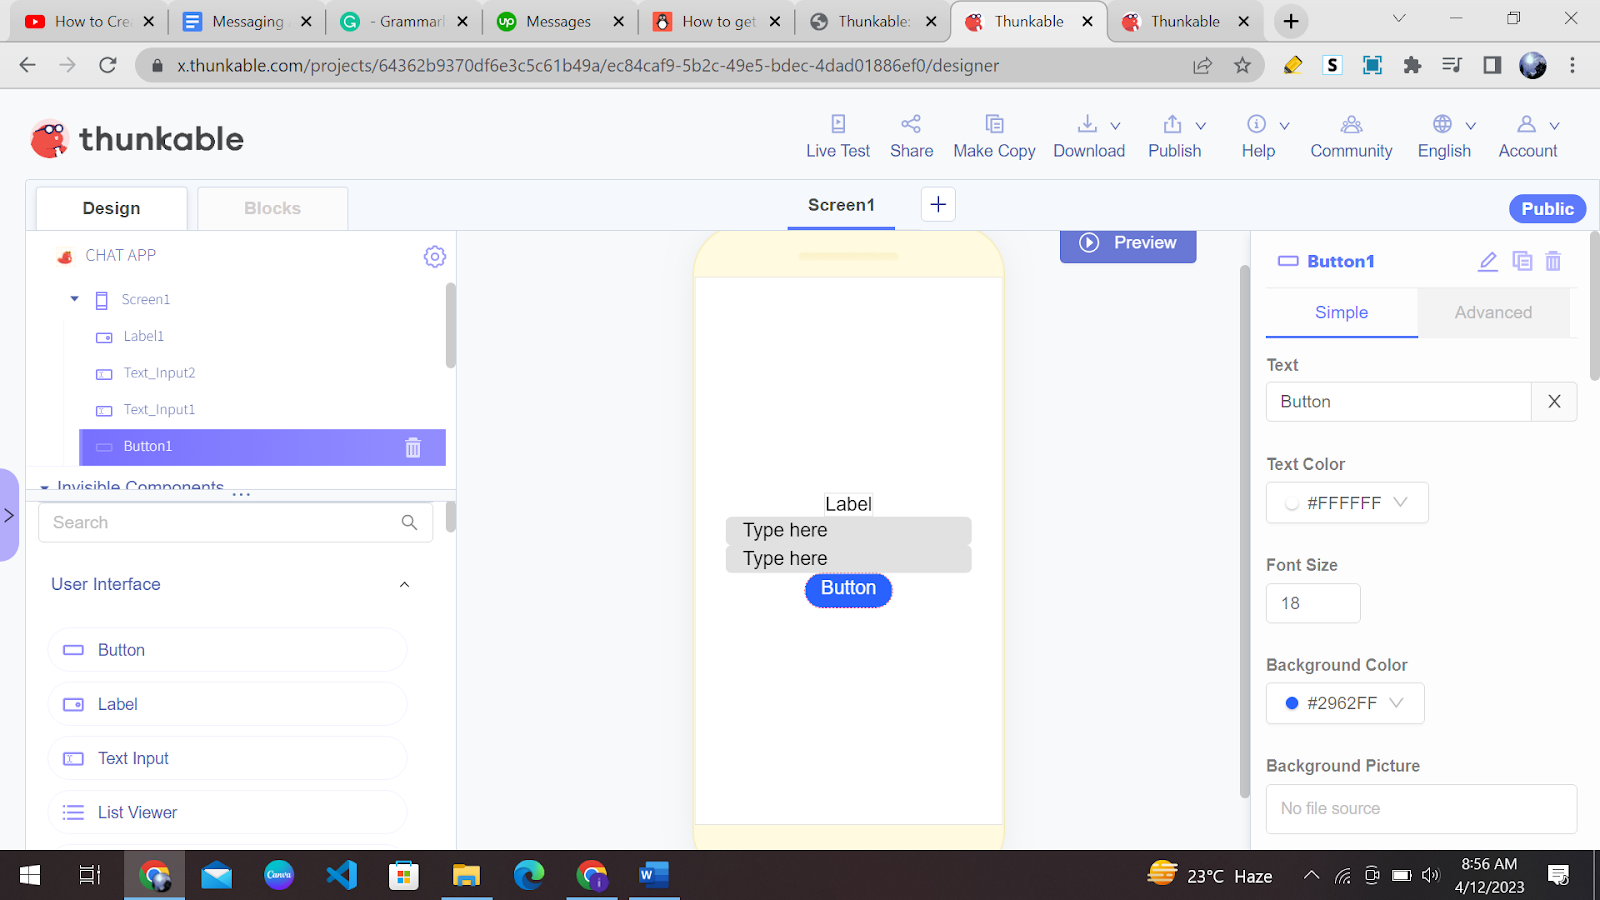Image resolution: width=1600 pixels, height=900 pixels.
Task: Switch to the Blocks tab
Action: [273, 208]
